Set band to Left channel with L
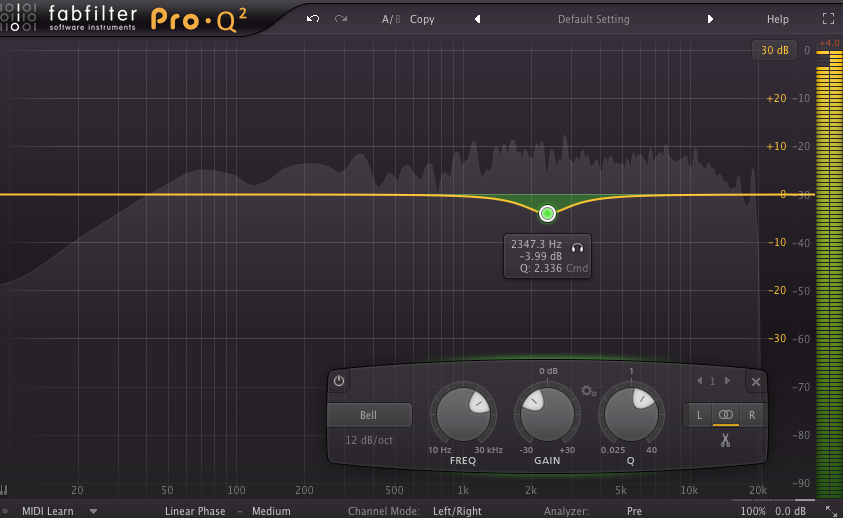This screenshot has height=518, width=843. point(699,415)
